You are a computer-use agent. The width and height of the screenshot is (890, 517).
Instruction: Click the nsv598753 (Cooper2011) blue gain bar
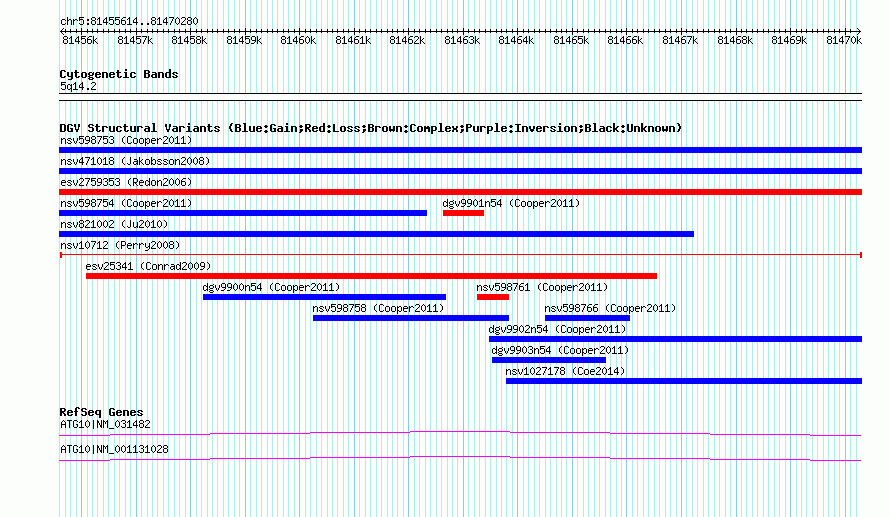[x=460, y=150]
